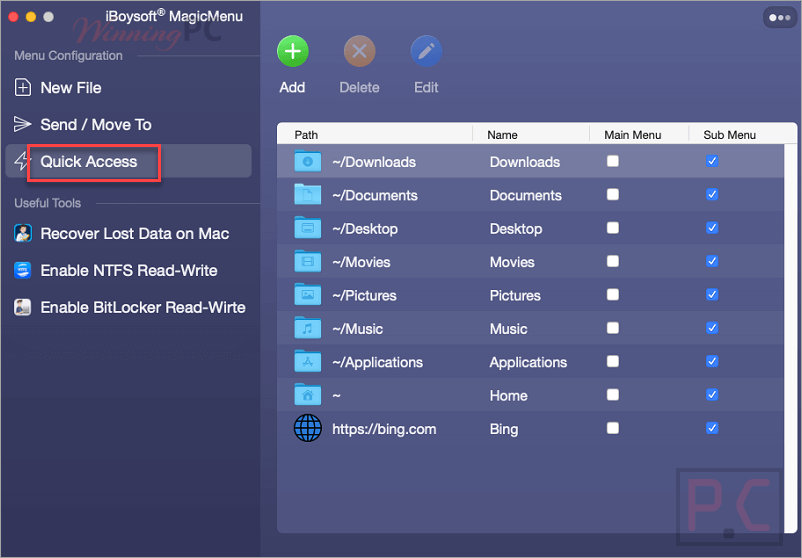Click the green Add button icon

point(293,51)
